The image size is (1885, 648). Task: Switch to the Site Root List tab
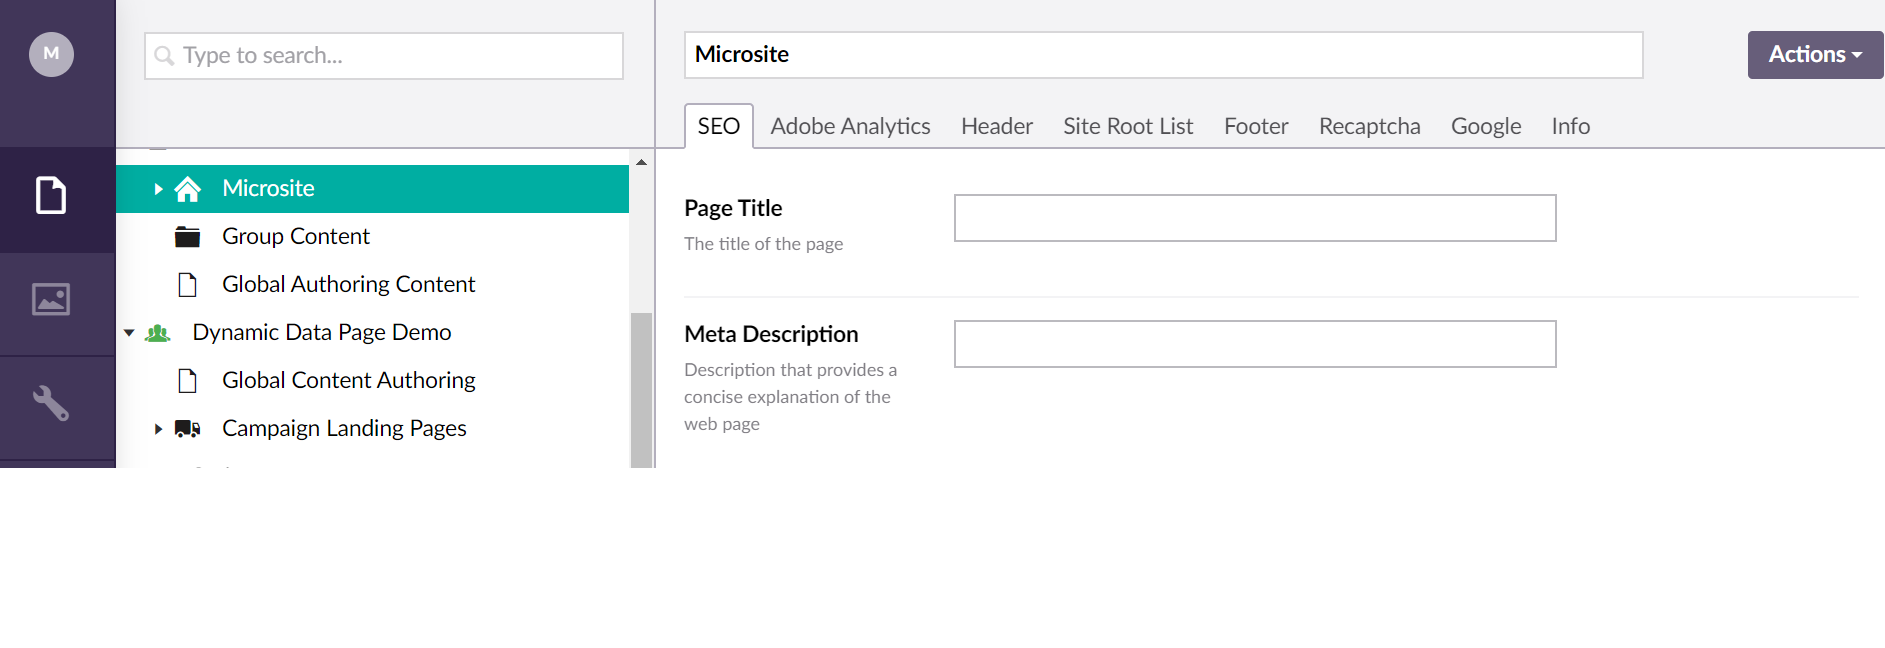[1128, 127]
